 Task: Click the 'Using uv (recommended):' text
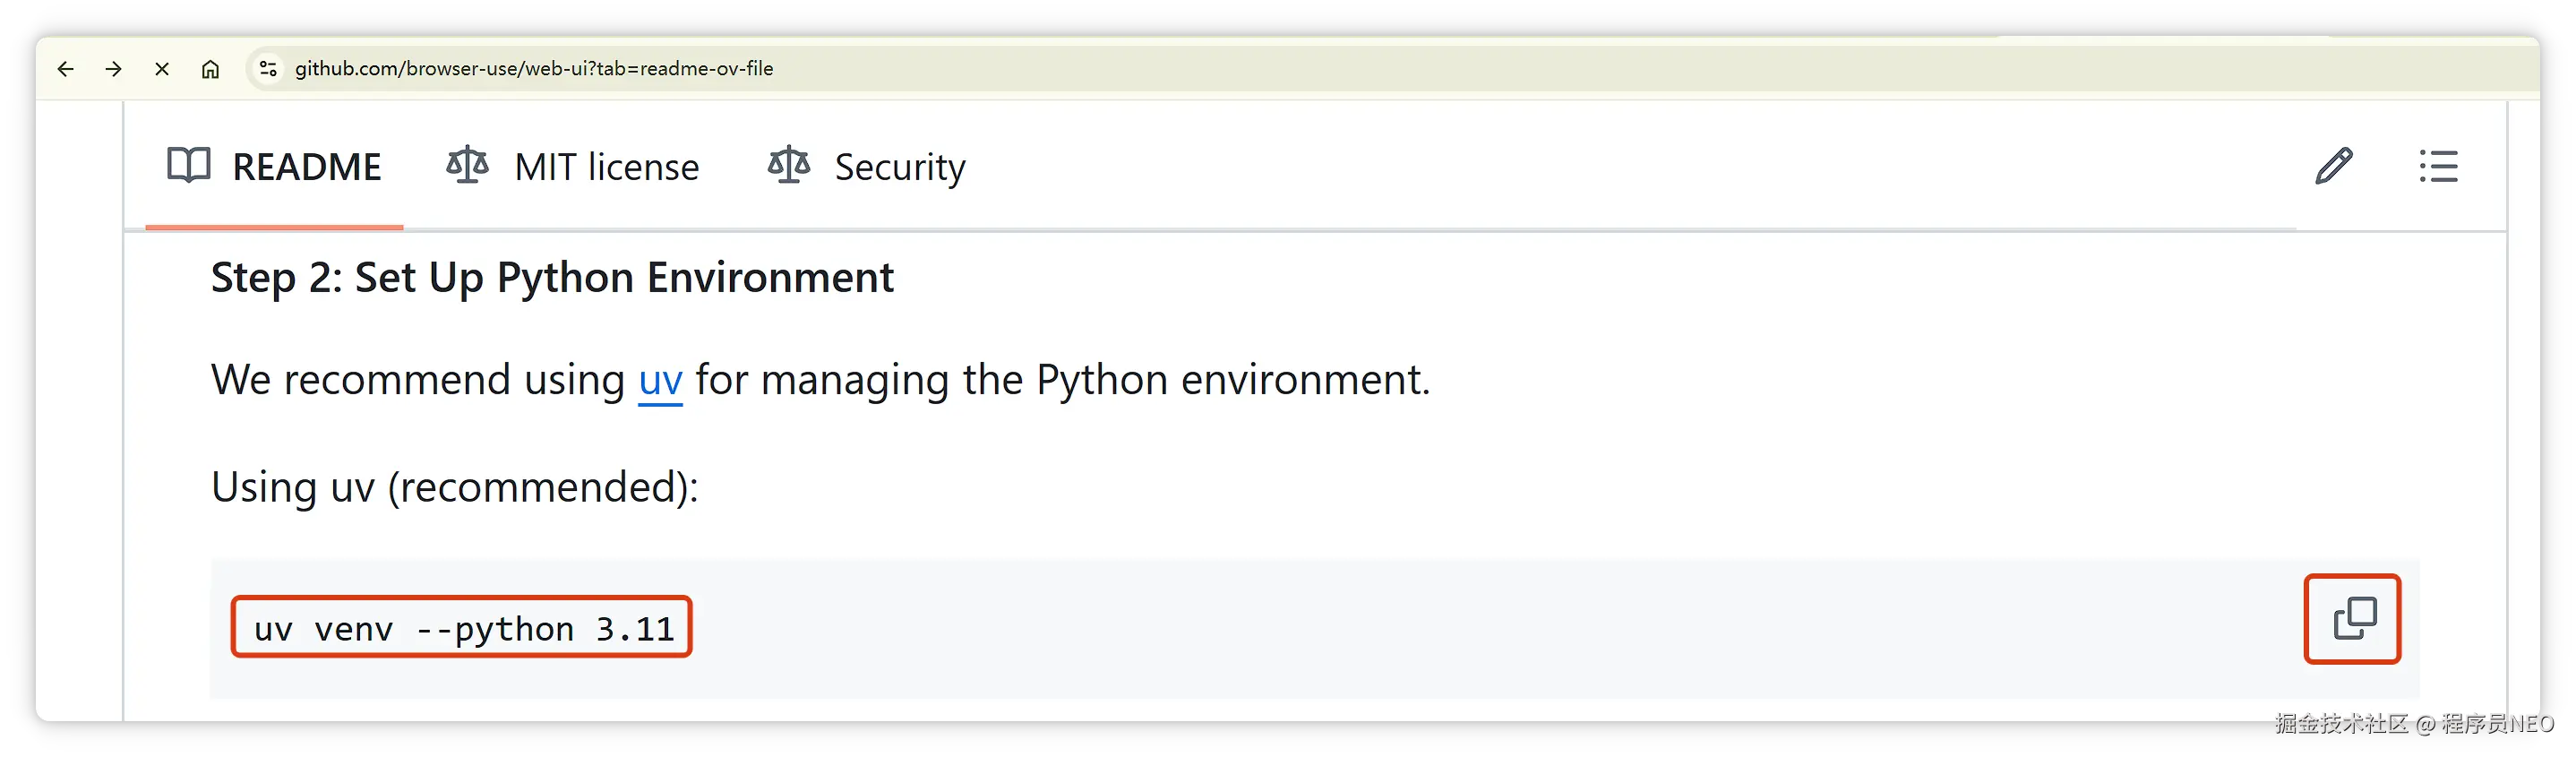[x=455, y=488]
